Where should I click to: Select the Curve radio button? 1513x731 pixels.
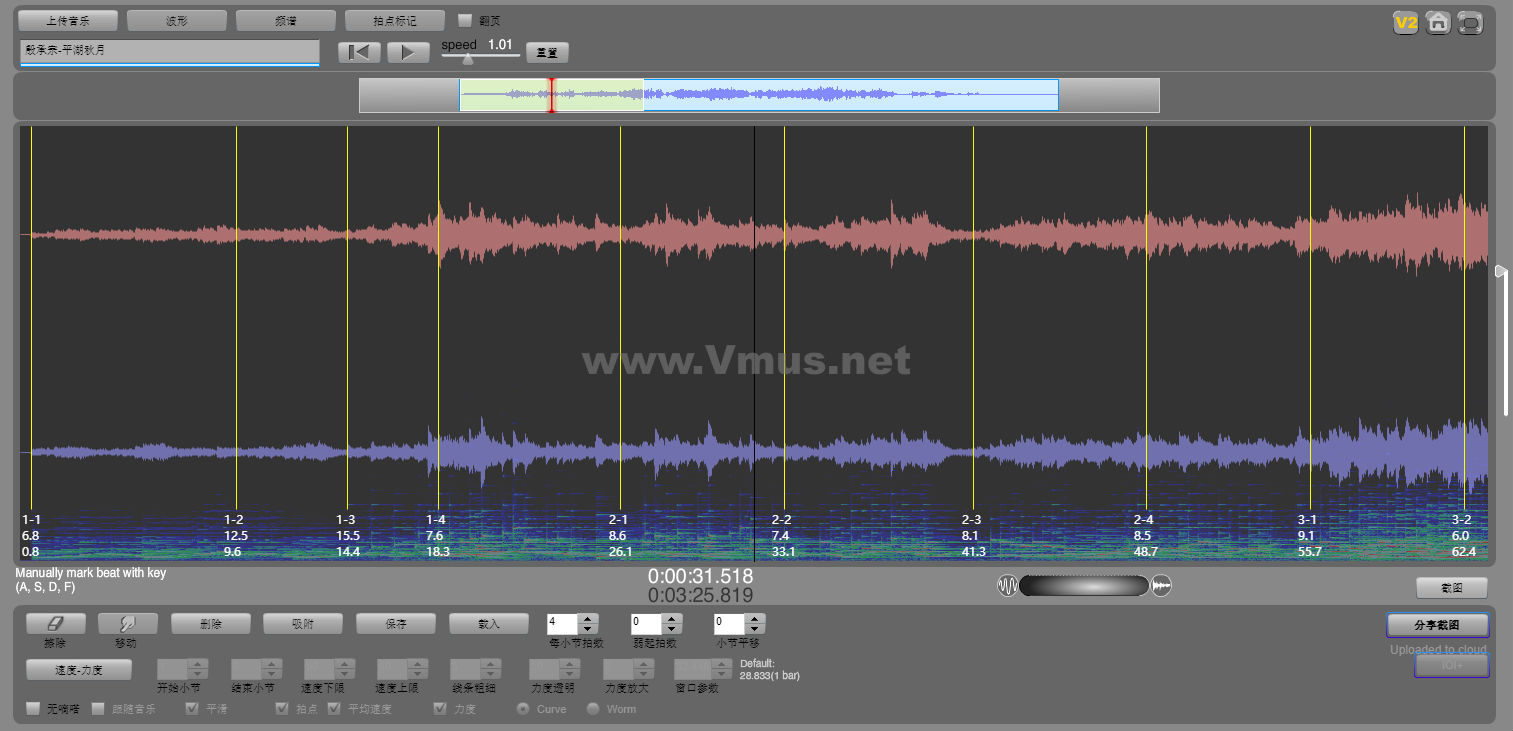click(x=522, y=709)
